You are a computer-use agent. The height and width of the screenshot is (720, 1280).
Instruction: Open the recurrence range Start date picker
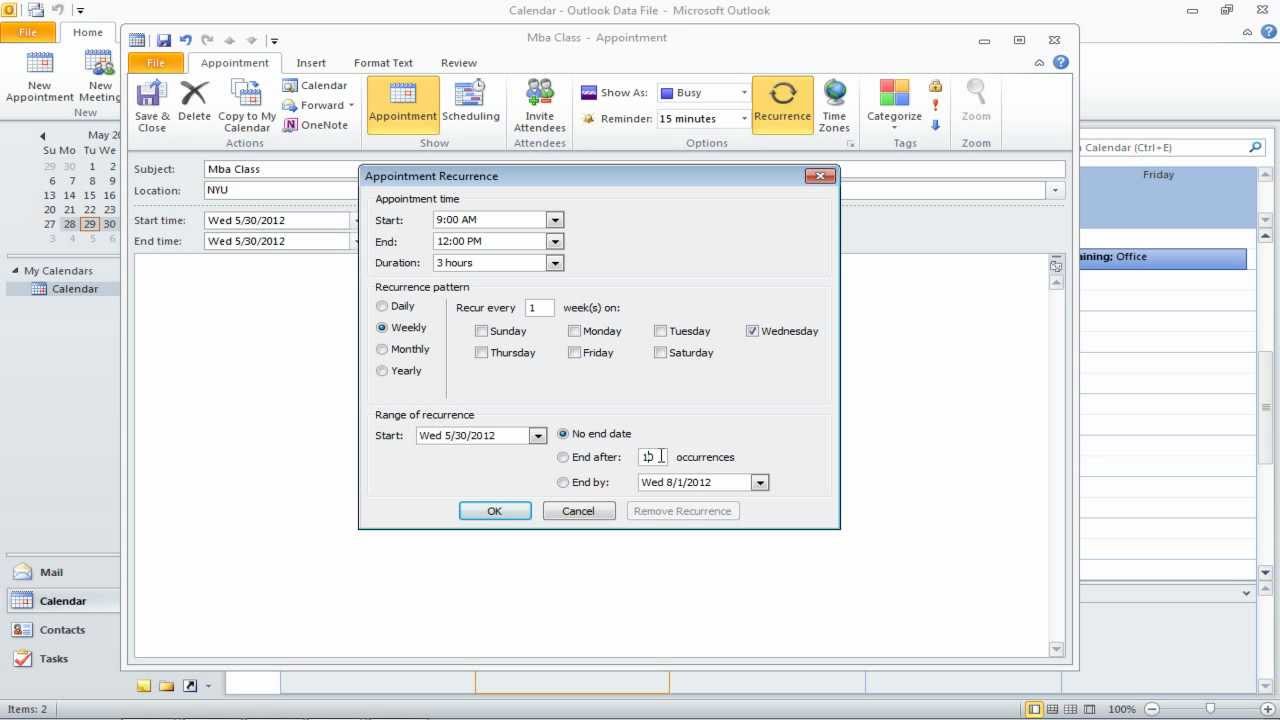pyautogui.click(x=538, y=436)
